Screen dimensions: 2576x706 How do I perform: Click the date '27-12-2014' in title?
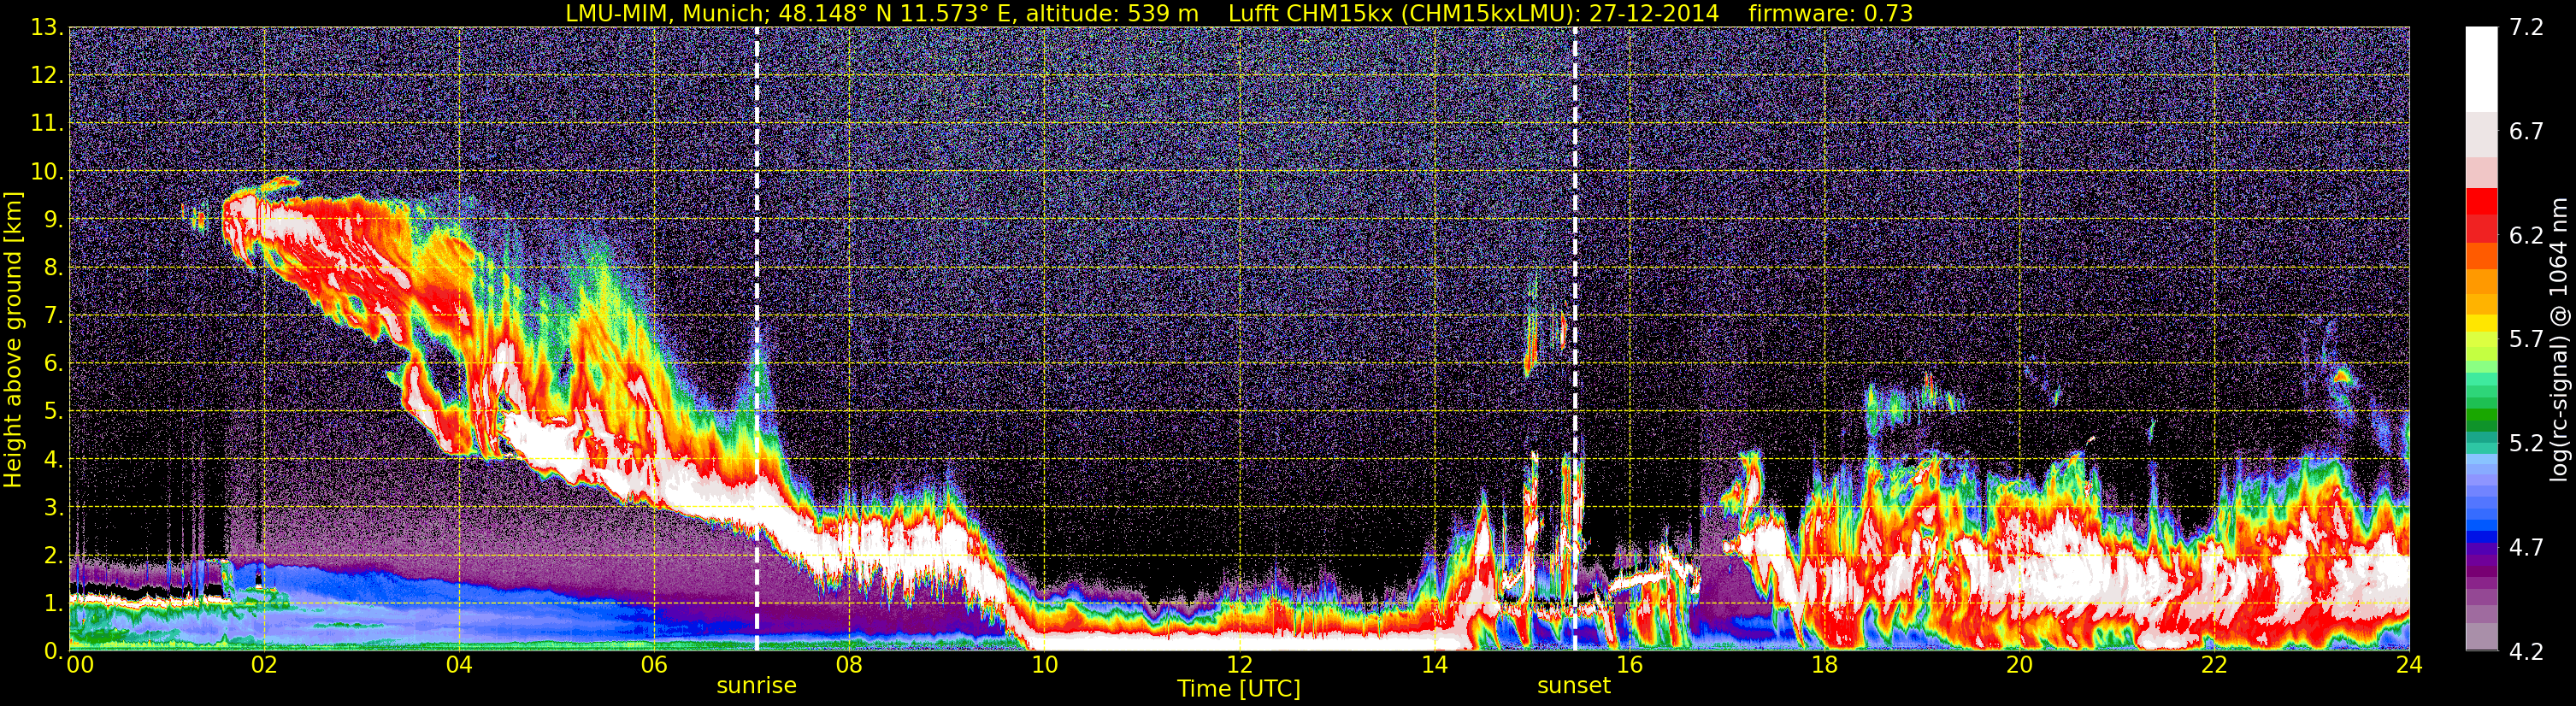[1654, 13]
